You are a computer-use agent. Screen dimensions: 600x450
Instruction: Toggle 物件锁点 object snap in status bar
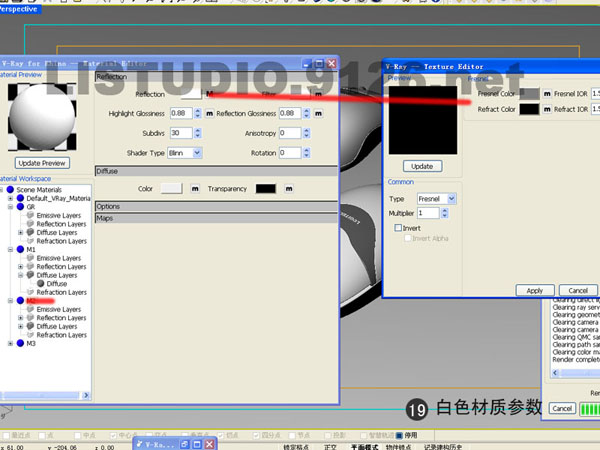click(x=398, y=447)
